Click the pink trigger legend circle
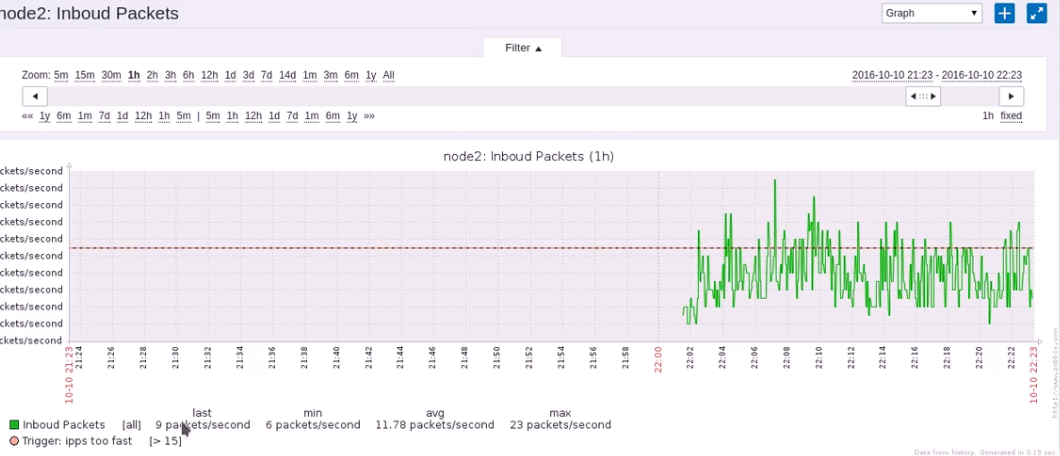1060x456 pixels. click(14, 441)
